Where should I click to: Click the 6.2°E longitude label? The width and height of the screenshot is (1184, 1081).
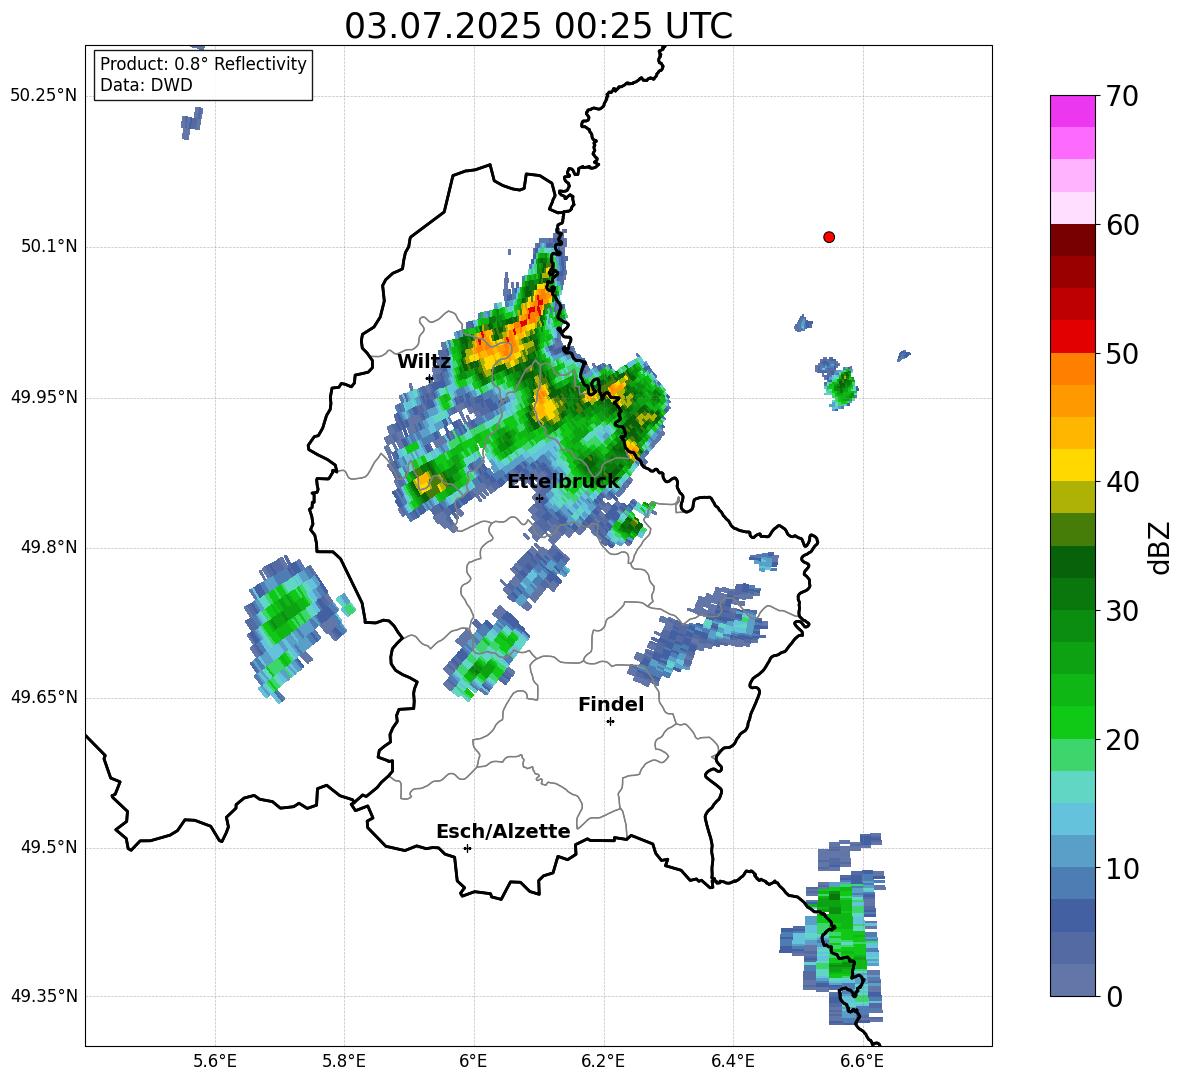coord(603,1061)
